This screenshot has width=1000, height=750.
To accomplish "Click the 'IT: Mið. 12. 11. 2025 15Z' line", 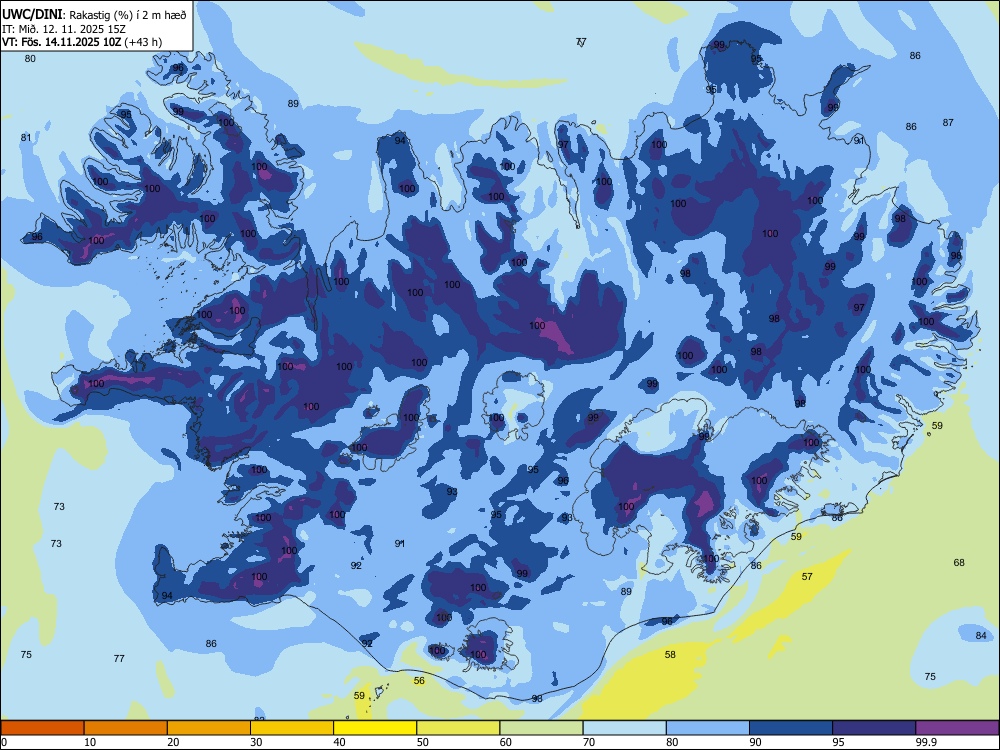I will coord(64,29).
